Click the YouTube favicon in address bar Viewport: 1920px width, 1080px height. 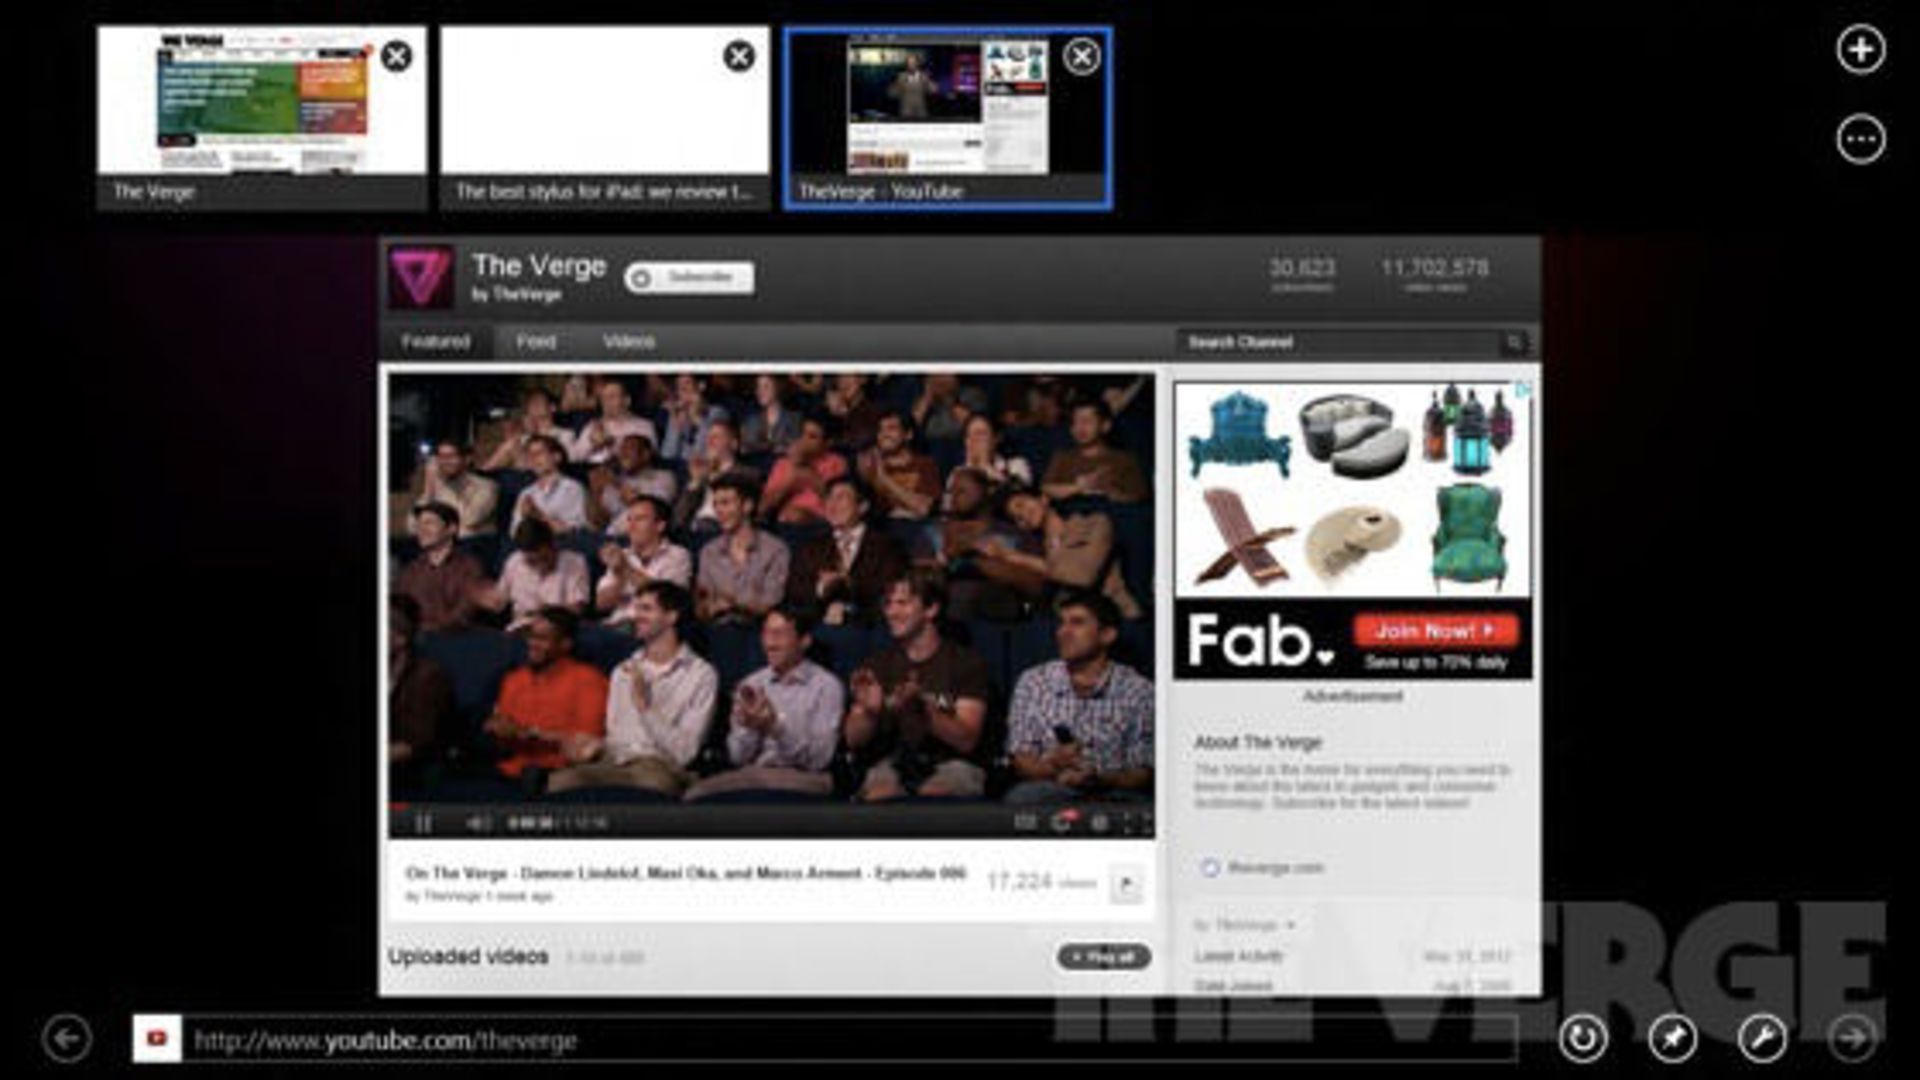[157, 1039]
